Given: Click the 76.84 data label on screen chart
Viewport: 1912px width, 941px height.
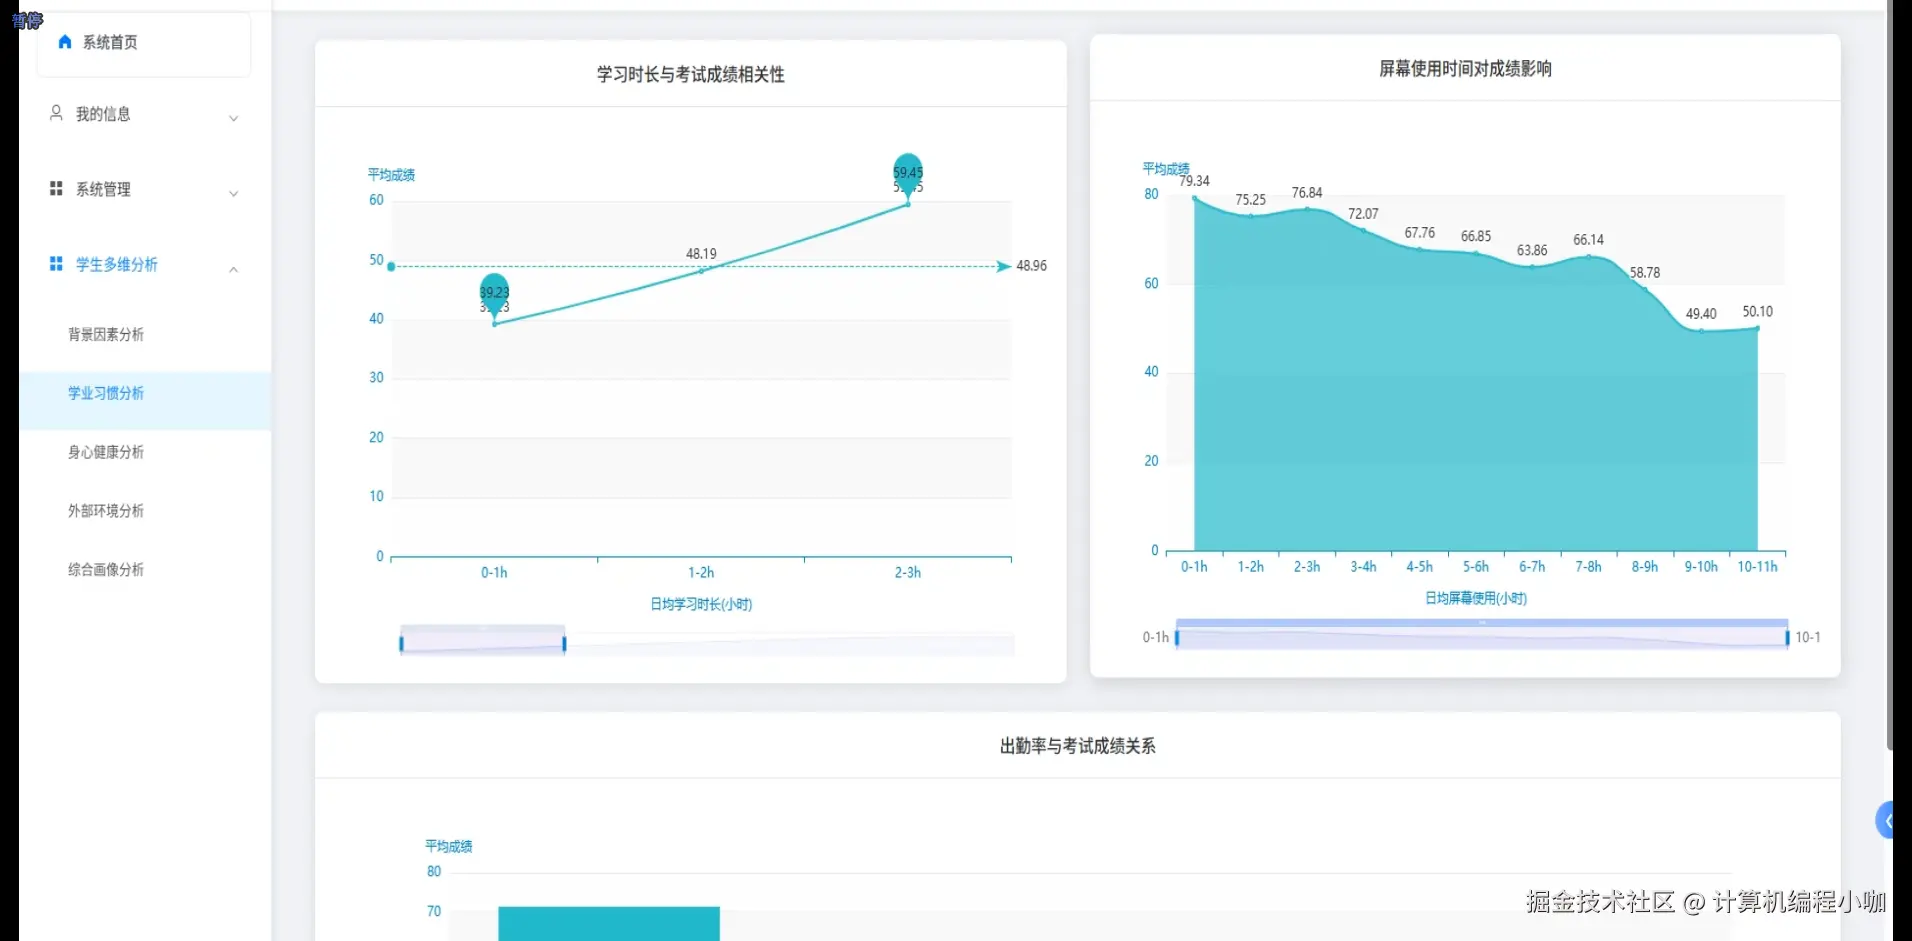Looking at the screenshot, I should [x=1306, y=193].
